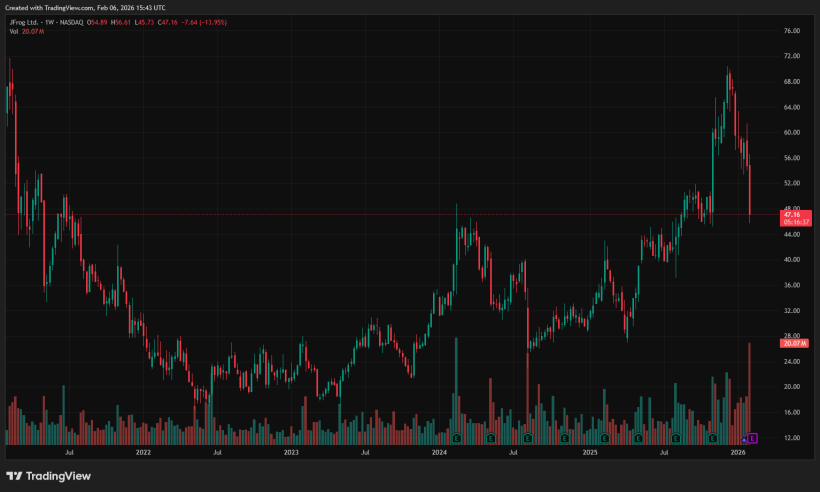Select the red 47.16 current price label
Screen dimensions: 820x492
click(x=793, y=214)
